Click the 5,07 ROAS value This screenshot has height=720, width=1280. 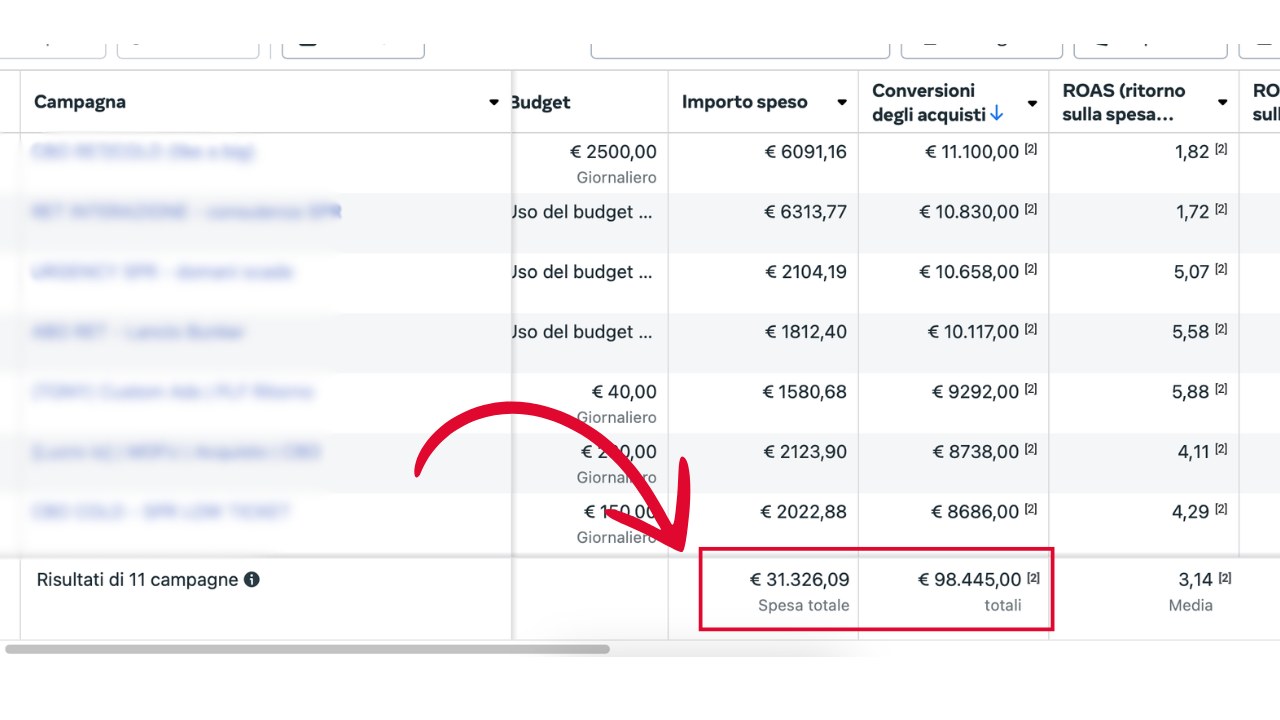point(1191,272)
